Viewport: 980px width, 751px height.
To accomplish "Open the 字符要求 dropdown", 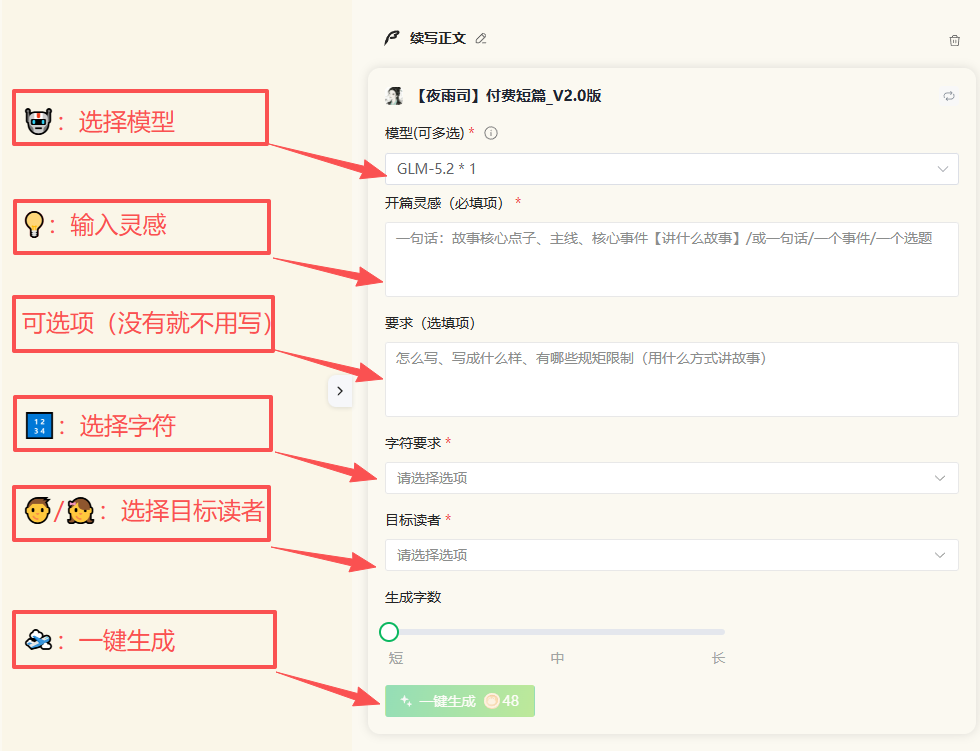I will pyautogui.click(x=671, y=478).
